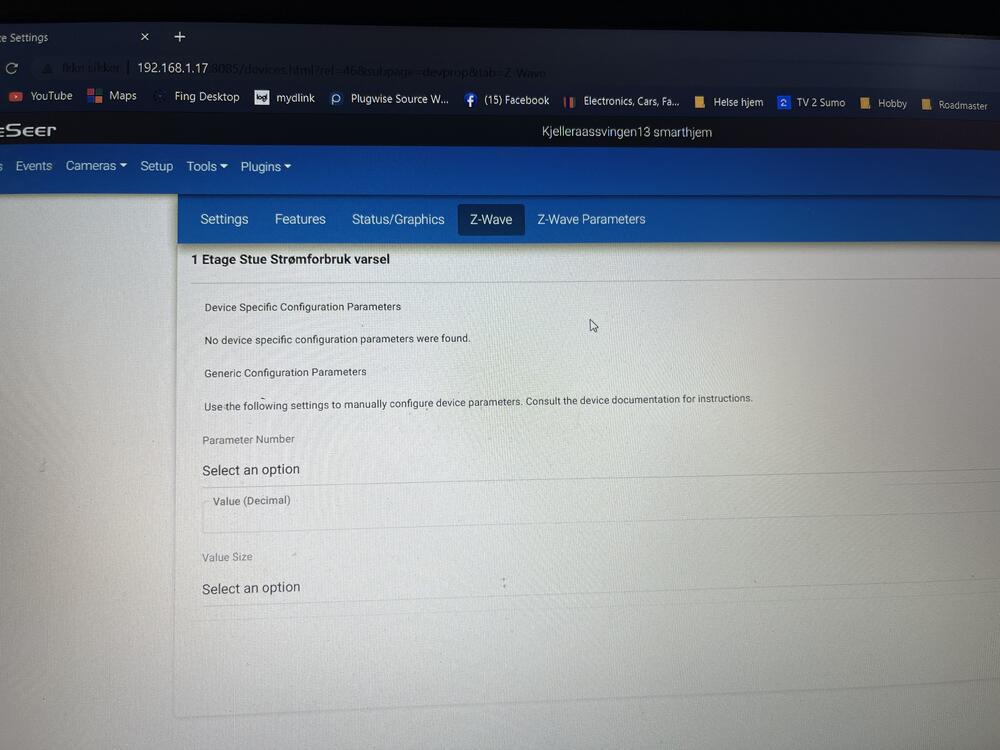Click the 'No device specific configuration parameters' message
The height and width of the screenshot is (750, 1000).
coord(337,339)
